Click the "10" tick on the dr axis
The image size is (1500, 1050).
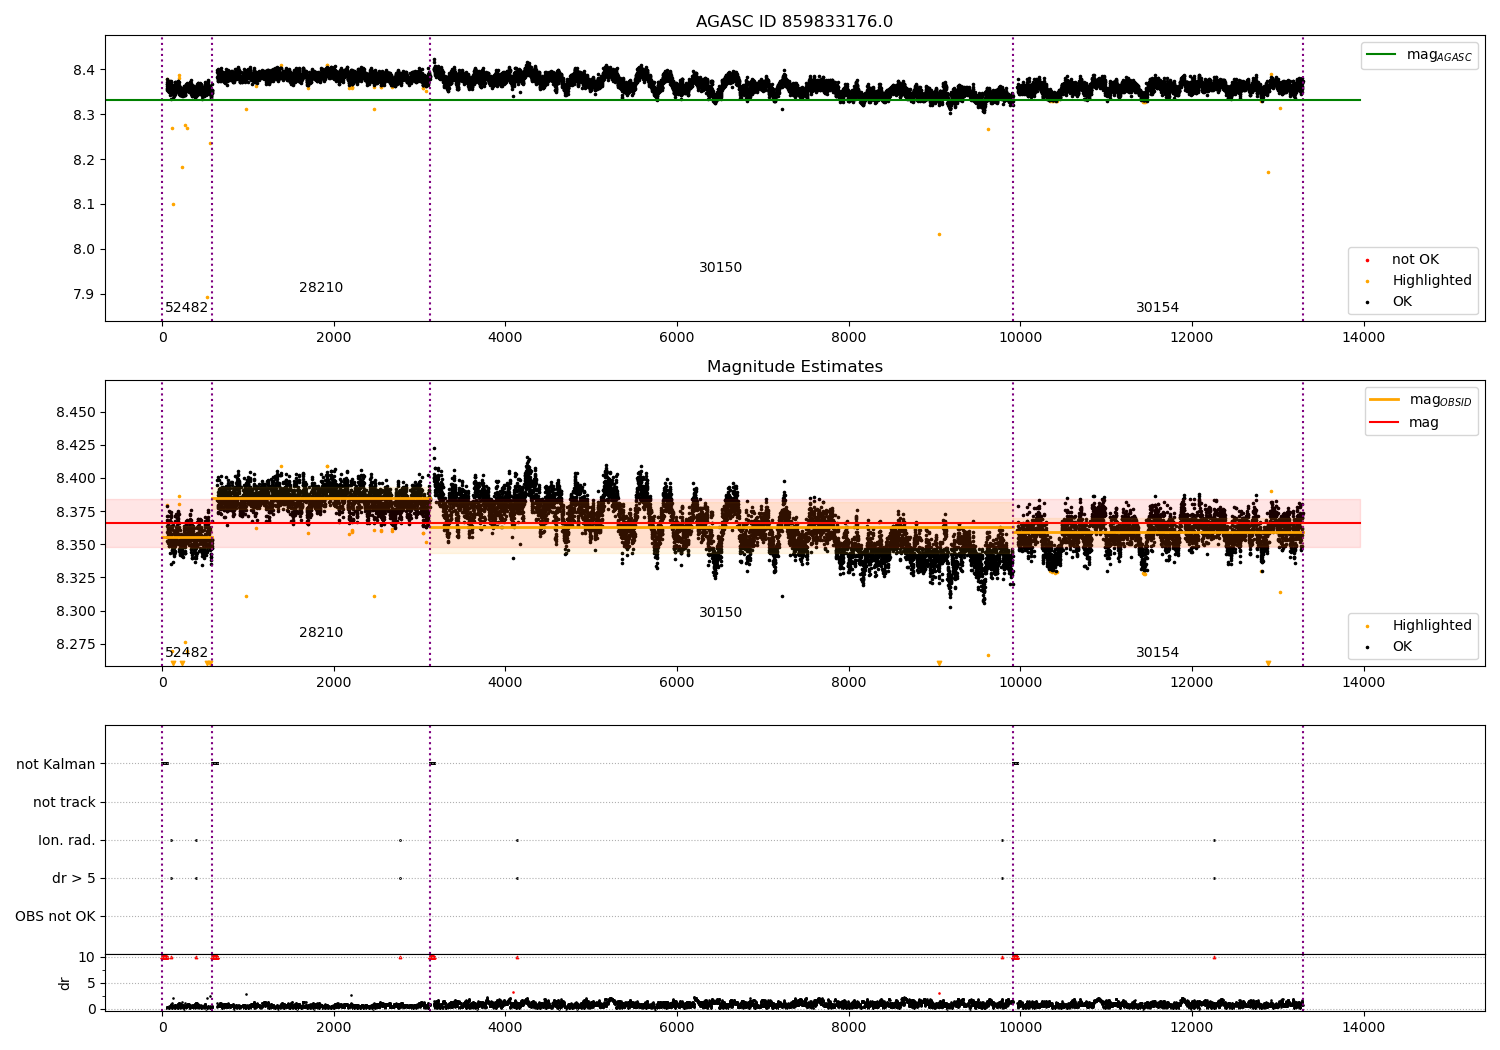pos(86,957)
